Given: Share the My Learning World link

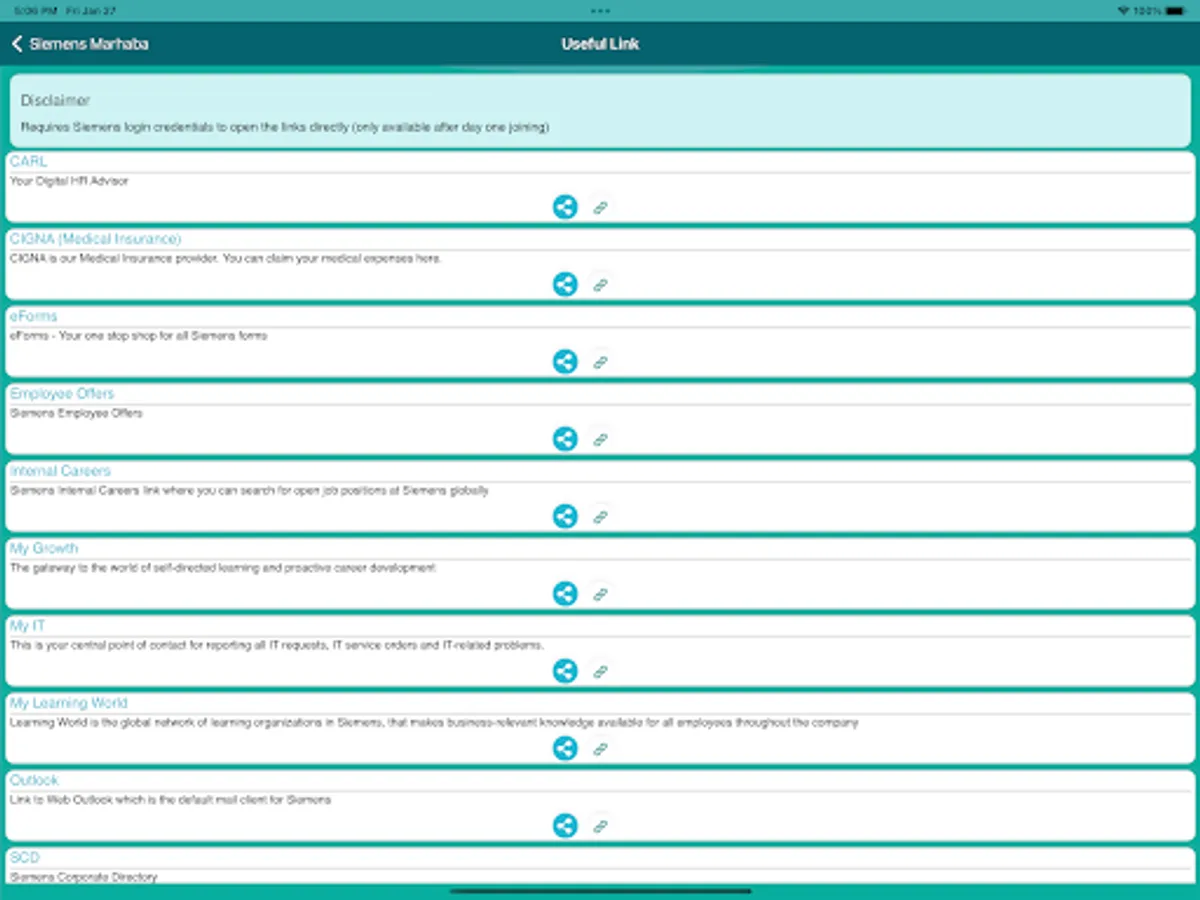Looking at the screenshot, I should (565, 748).
